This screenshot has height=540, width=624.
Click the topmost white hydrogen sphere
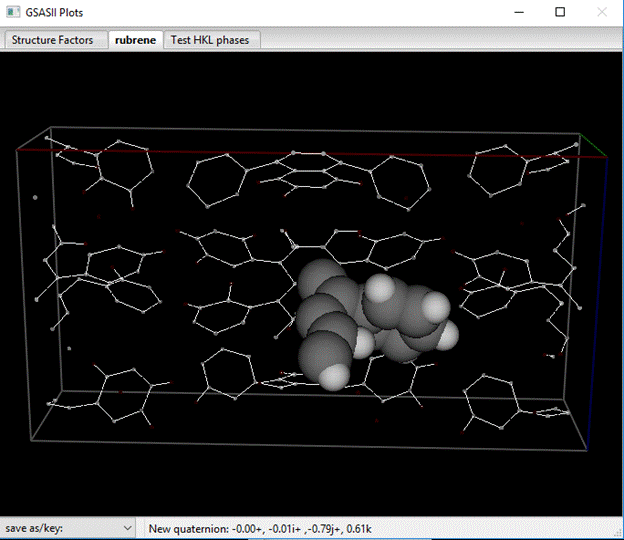(380, 289)
